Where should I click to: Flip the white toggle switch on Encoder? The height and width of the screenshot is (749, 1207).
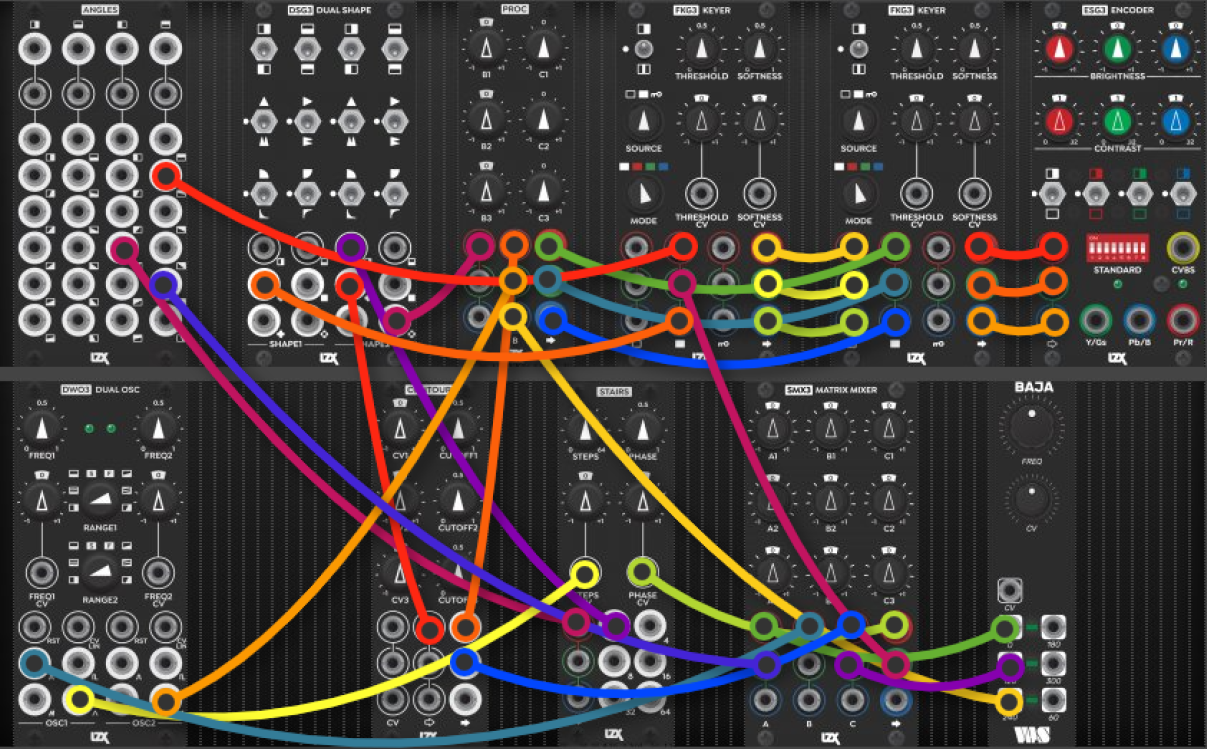tap(1053, 192)
